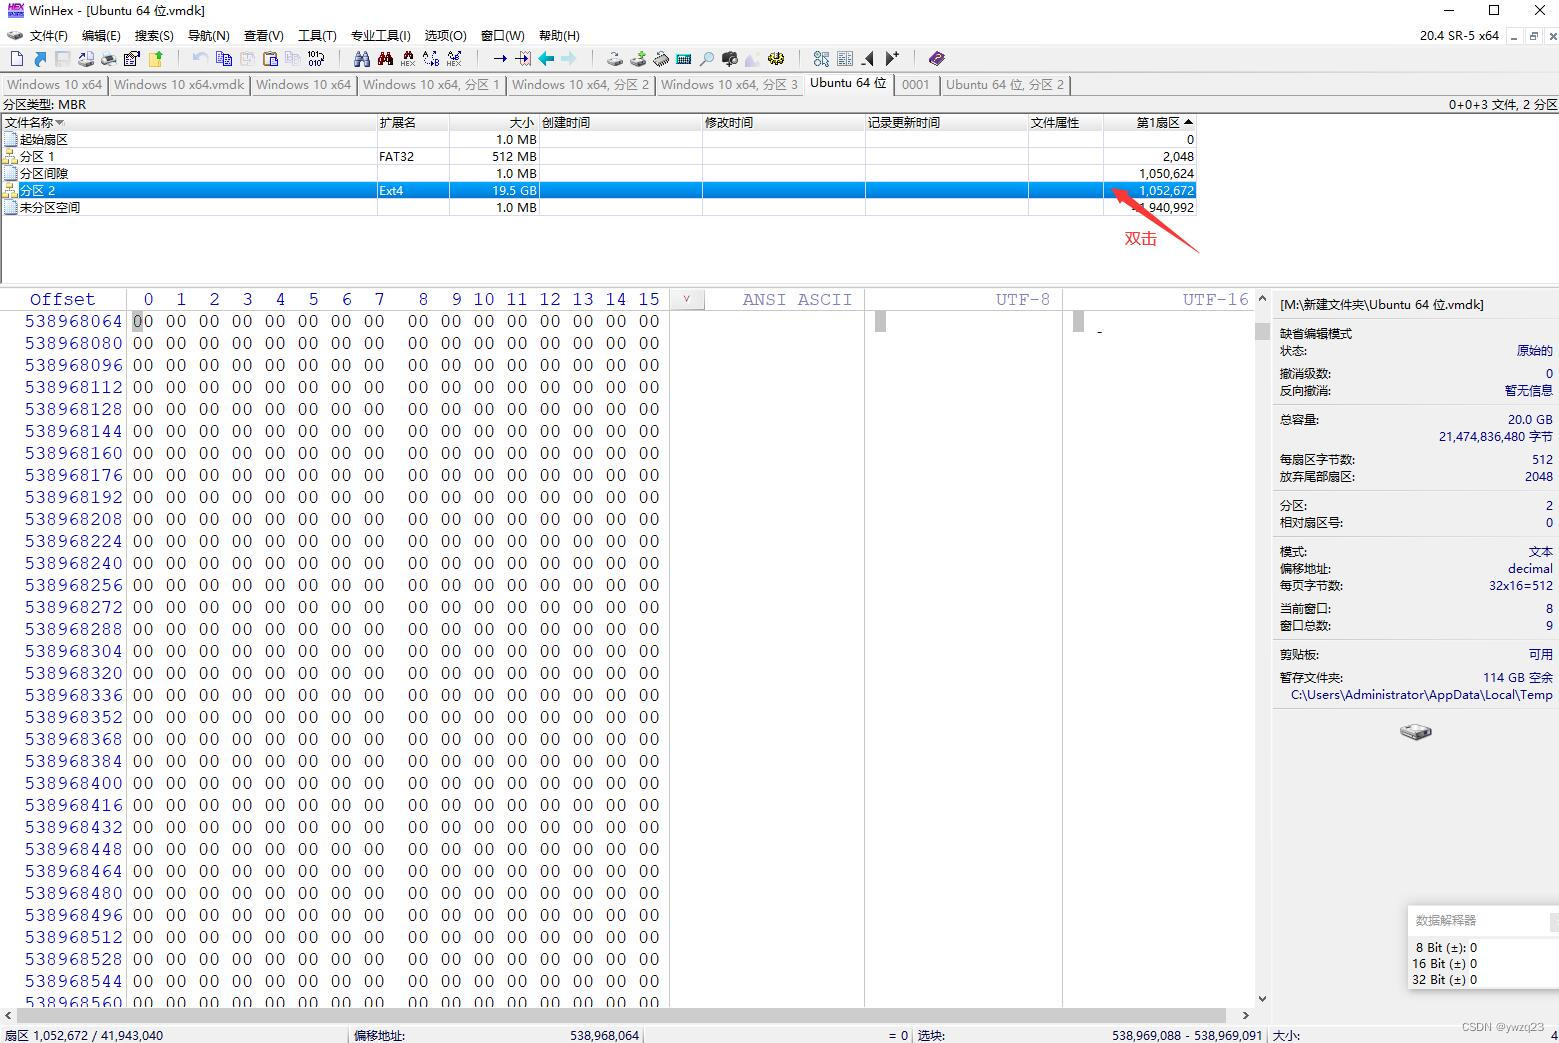
Task: Click the Open RAM chip icon
Action: 661,58
